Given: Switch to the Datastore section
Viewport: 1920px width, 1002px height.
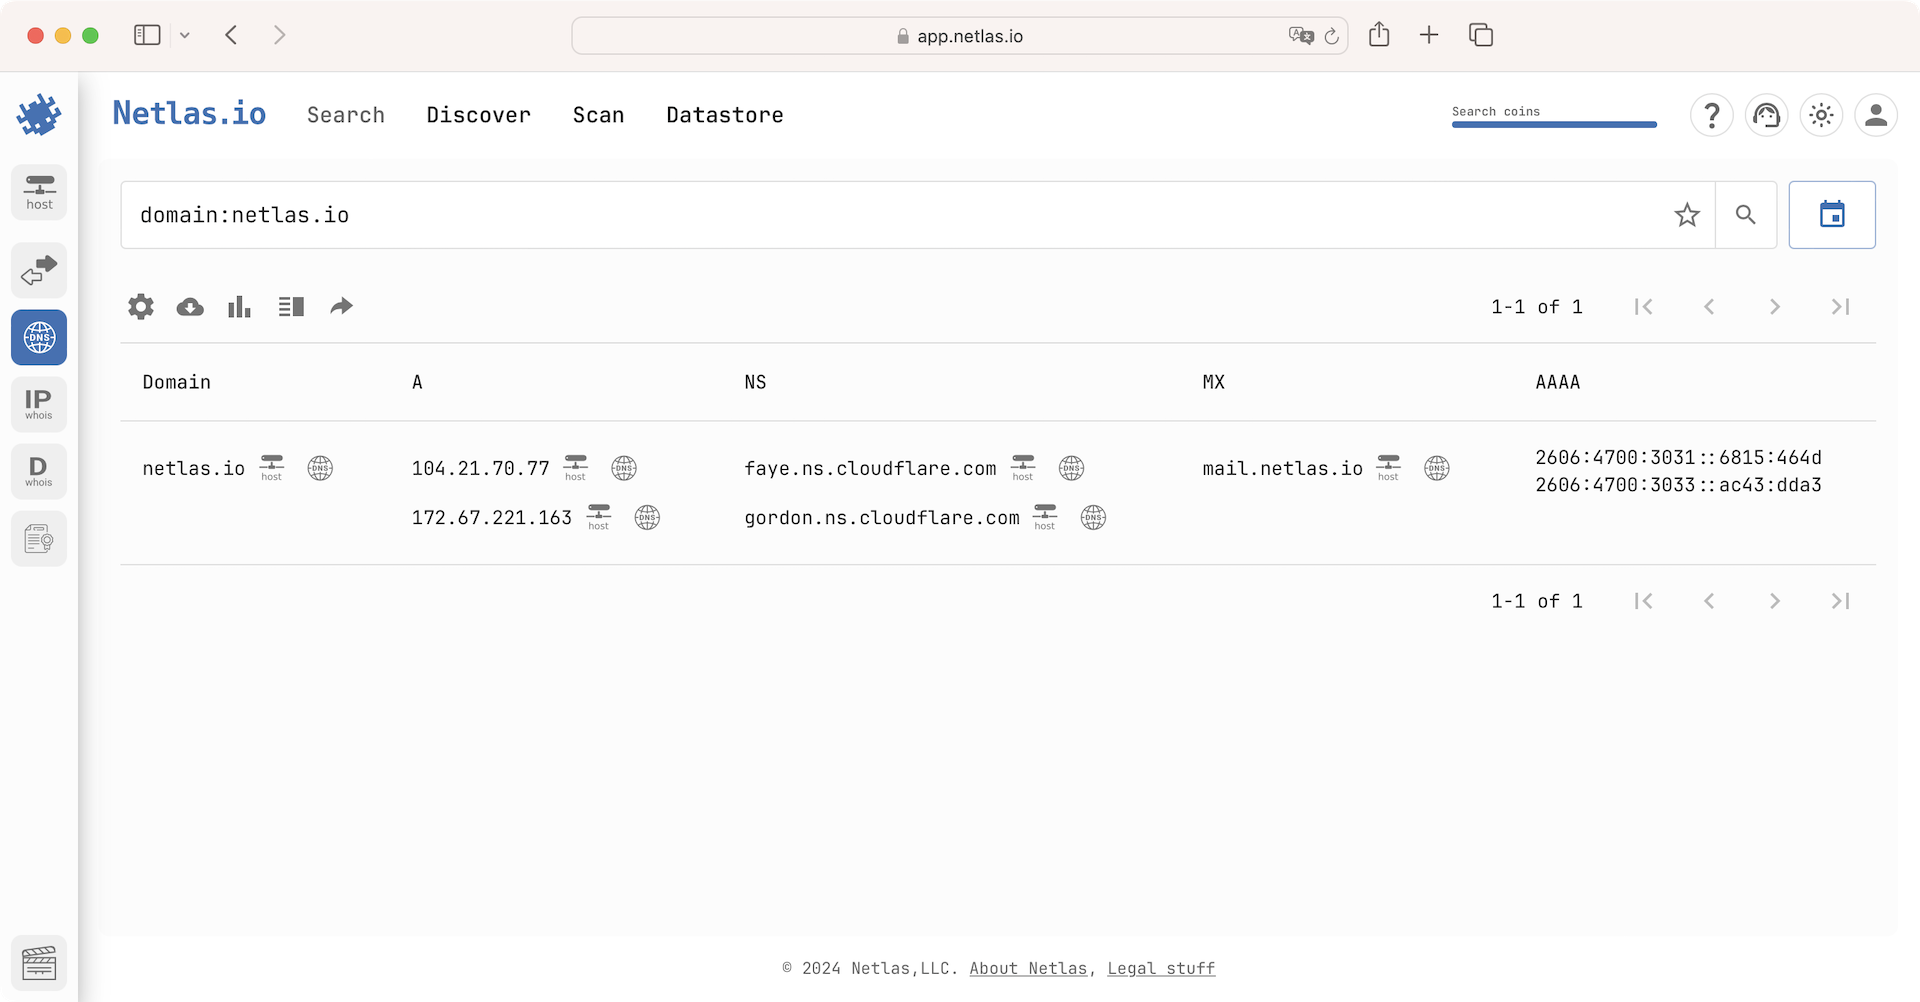Looking at the screenshot, I should [x=725, y=115].
